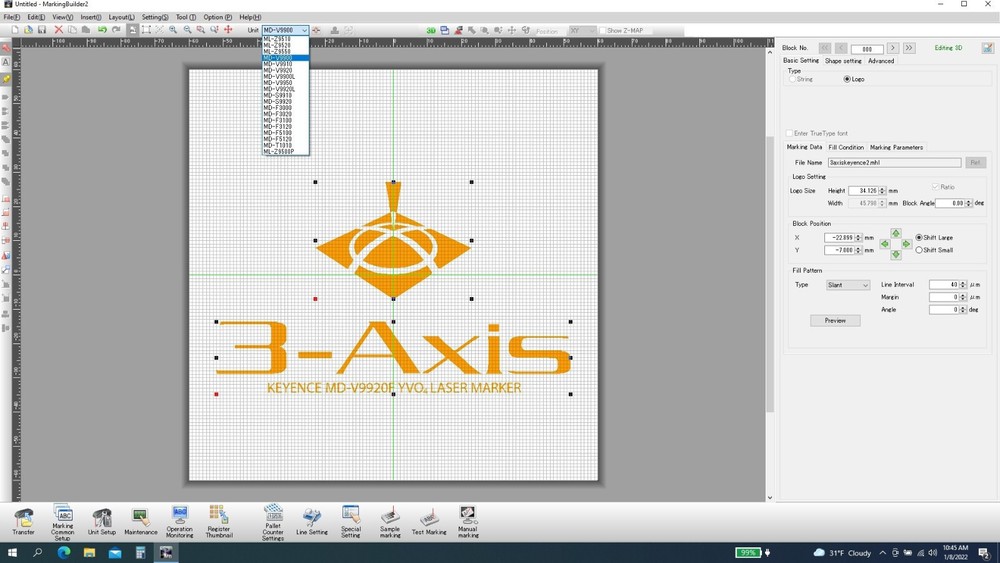Create a new file from toolbar
This screenshot has width=1000, height=563.
[x=15, y=30]
